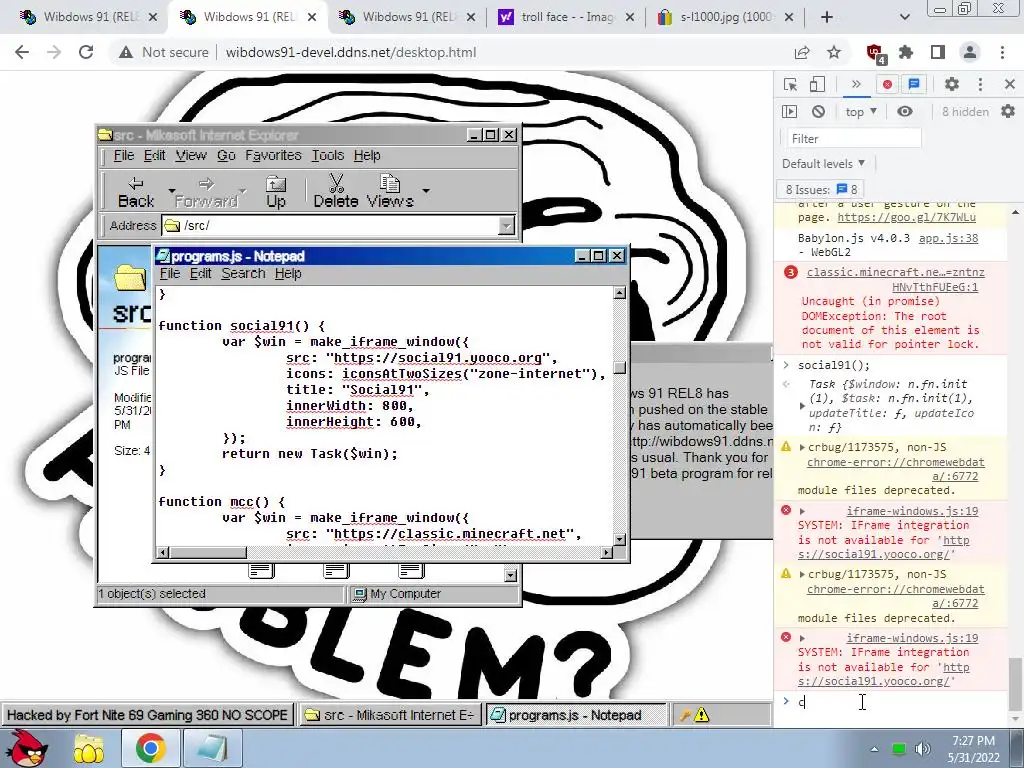Click Notepad horizontal scrollbar right arrow
The width and height of the screenshot is (1024, 768).
coord(607,552)
